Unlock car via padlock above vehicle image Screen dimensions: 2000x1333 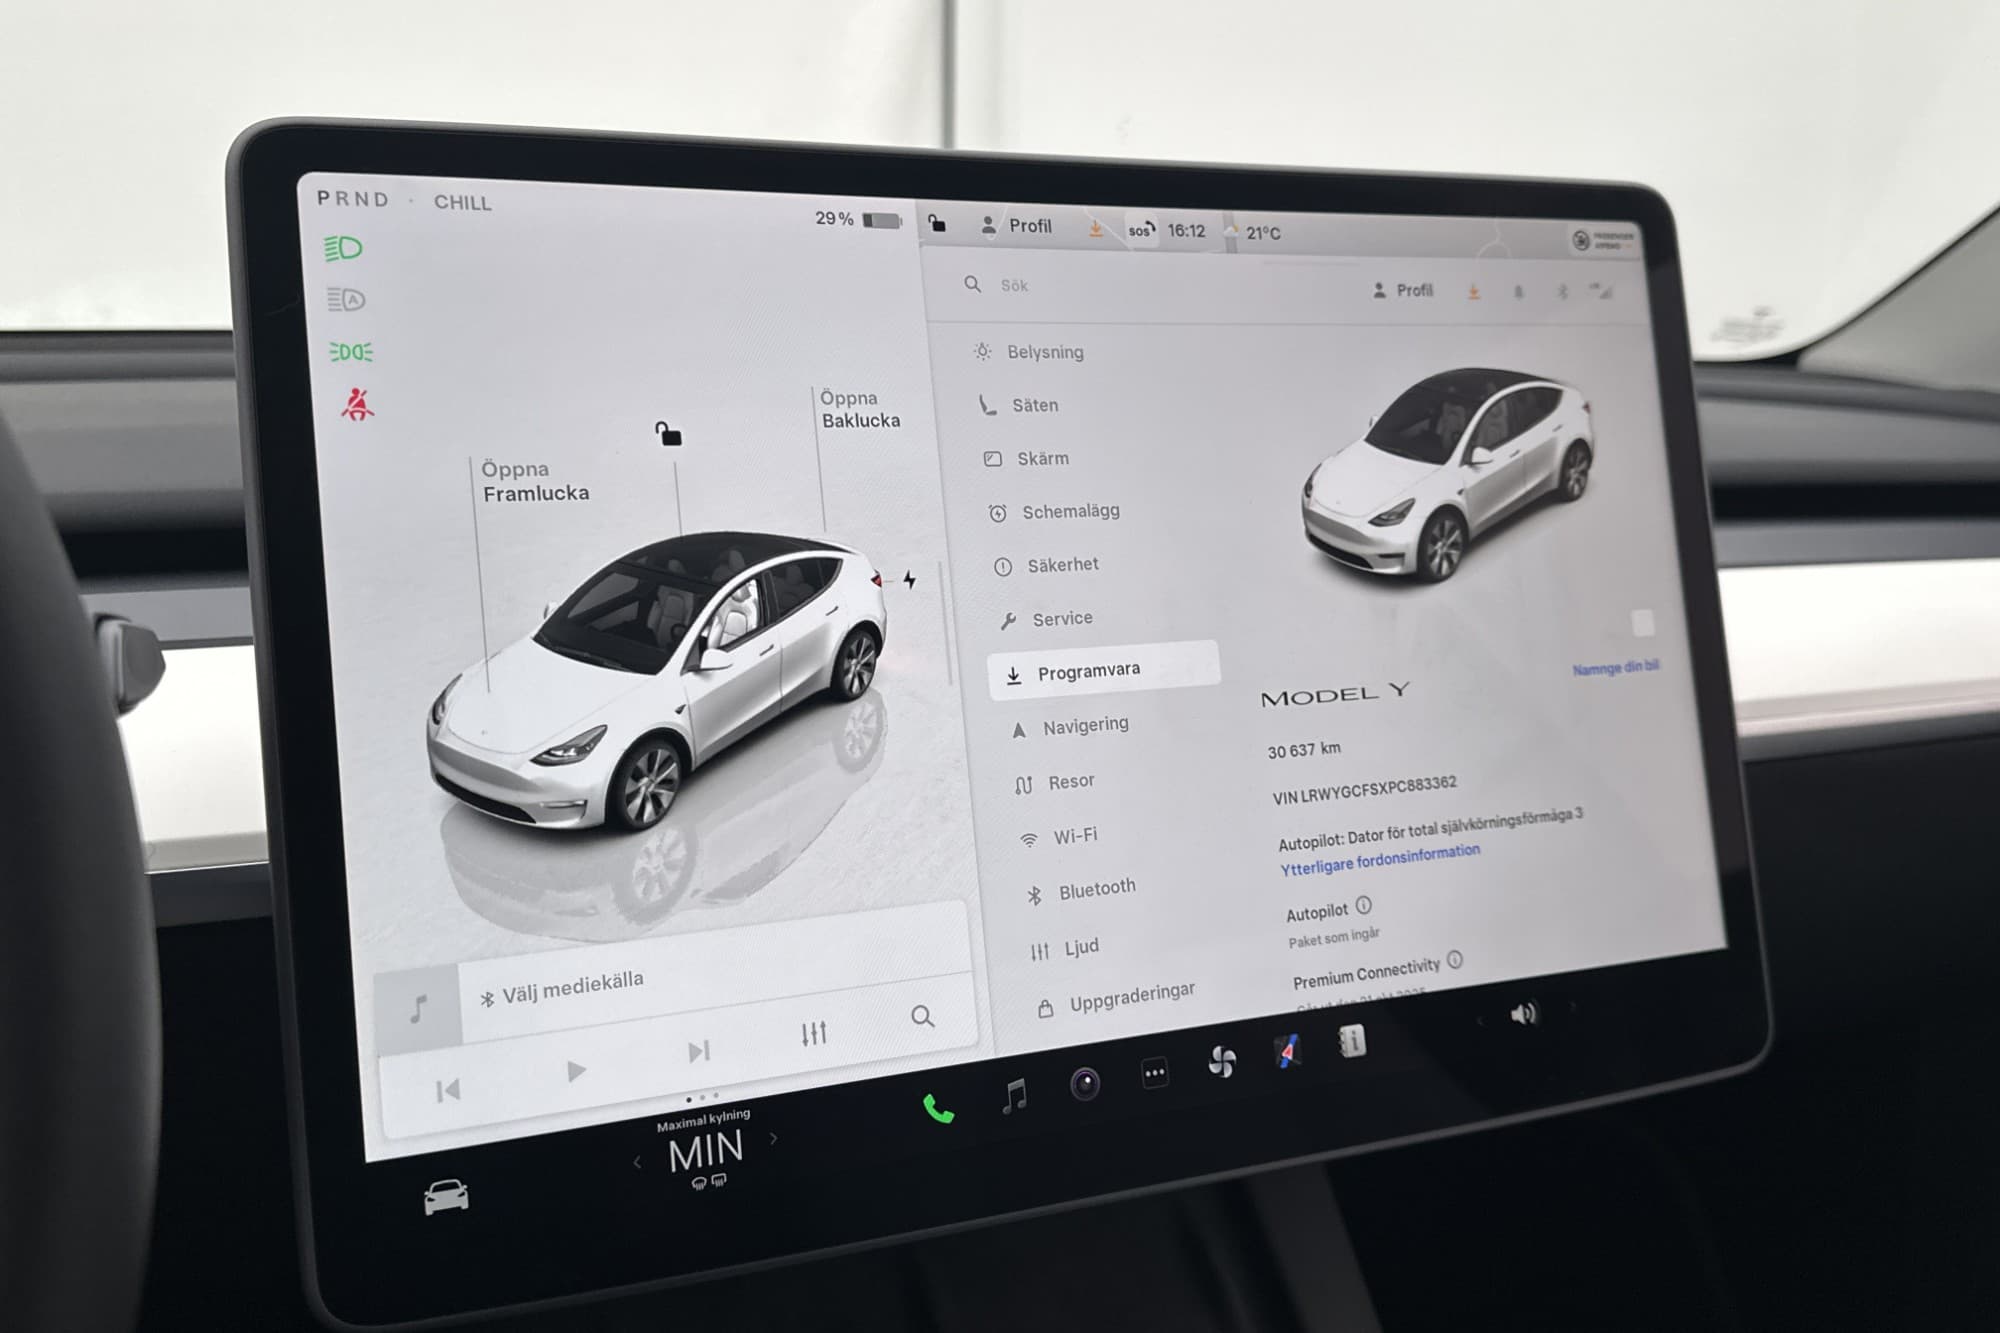(668, 433)
